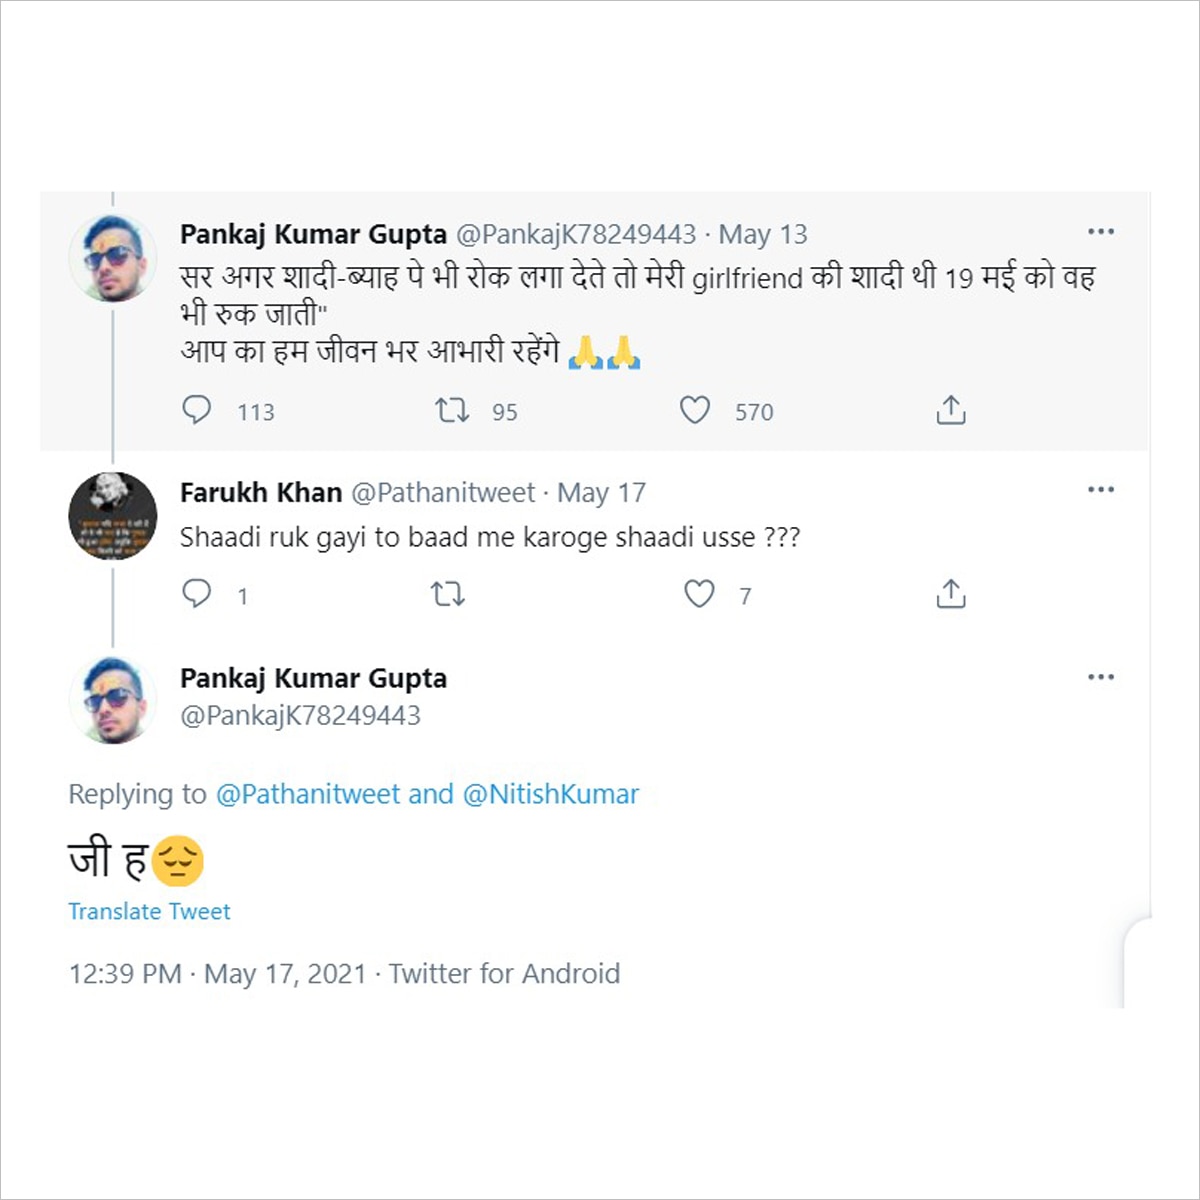Select the username Farukh Khan
Screen dimensions: 1200x1200
click(262, 492)
